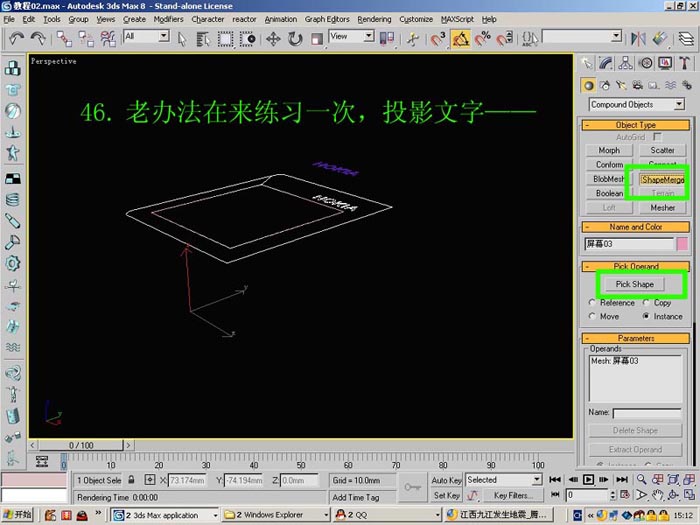Image resolution: width=700 pixels, height=525 pixels.
Task: Open the Customize menu
Action: (x=416, y=19)
